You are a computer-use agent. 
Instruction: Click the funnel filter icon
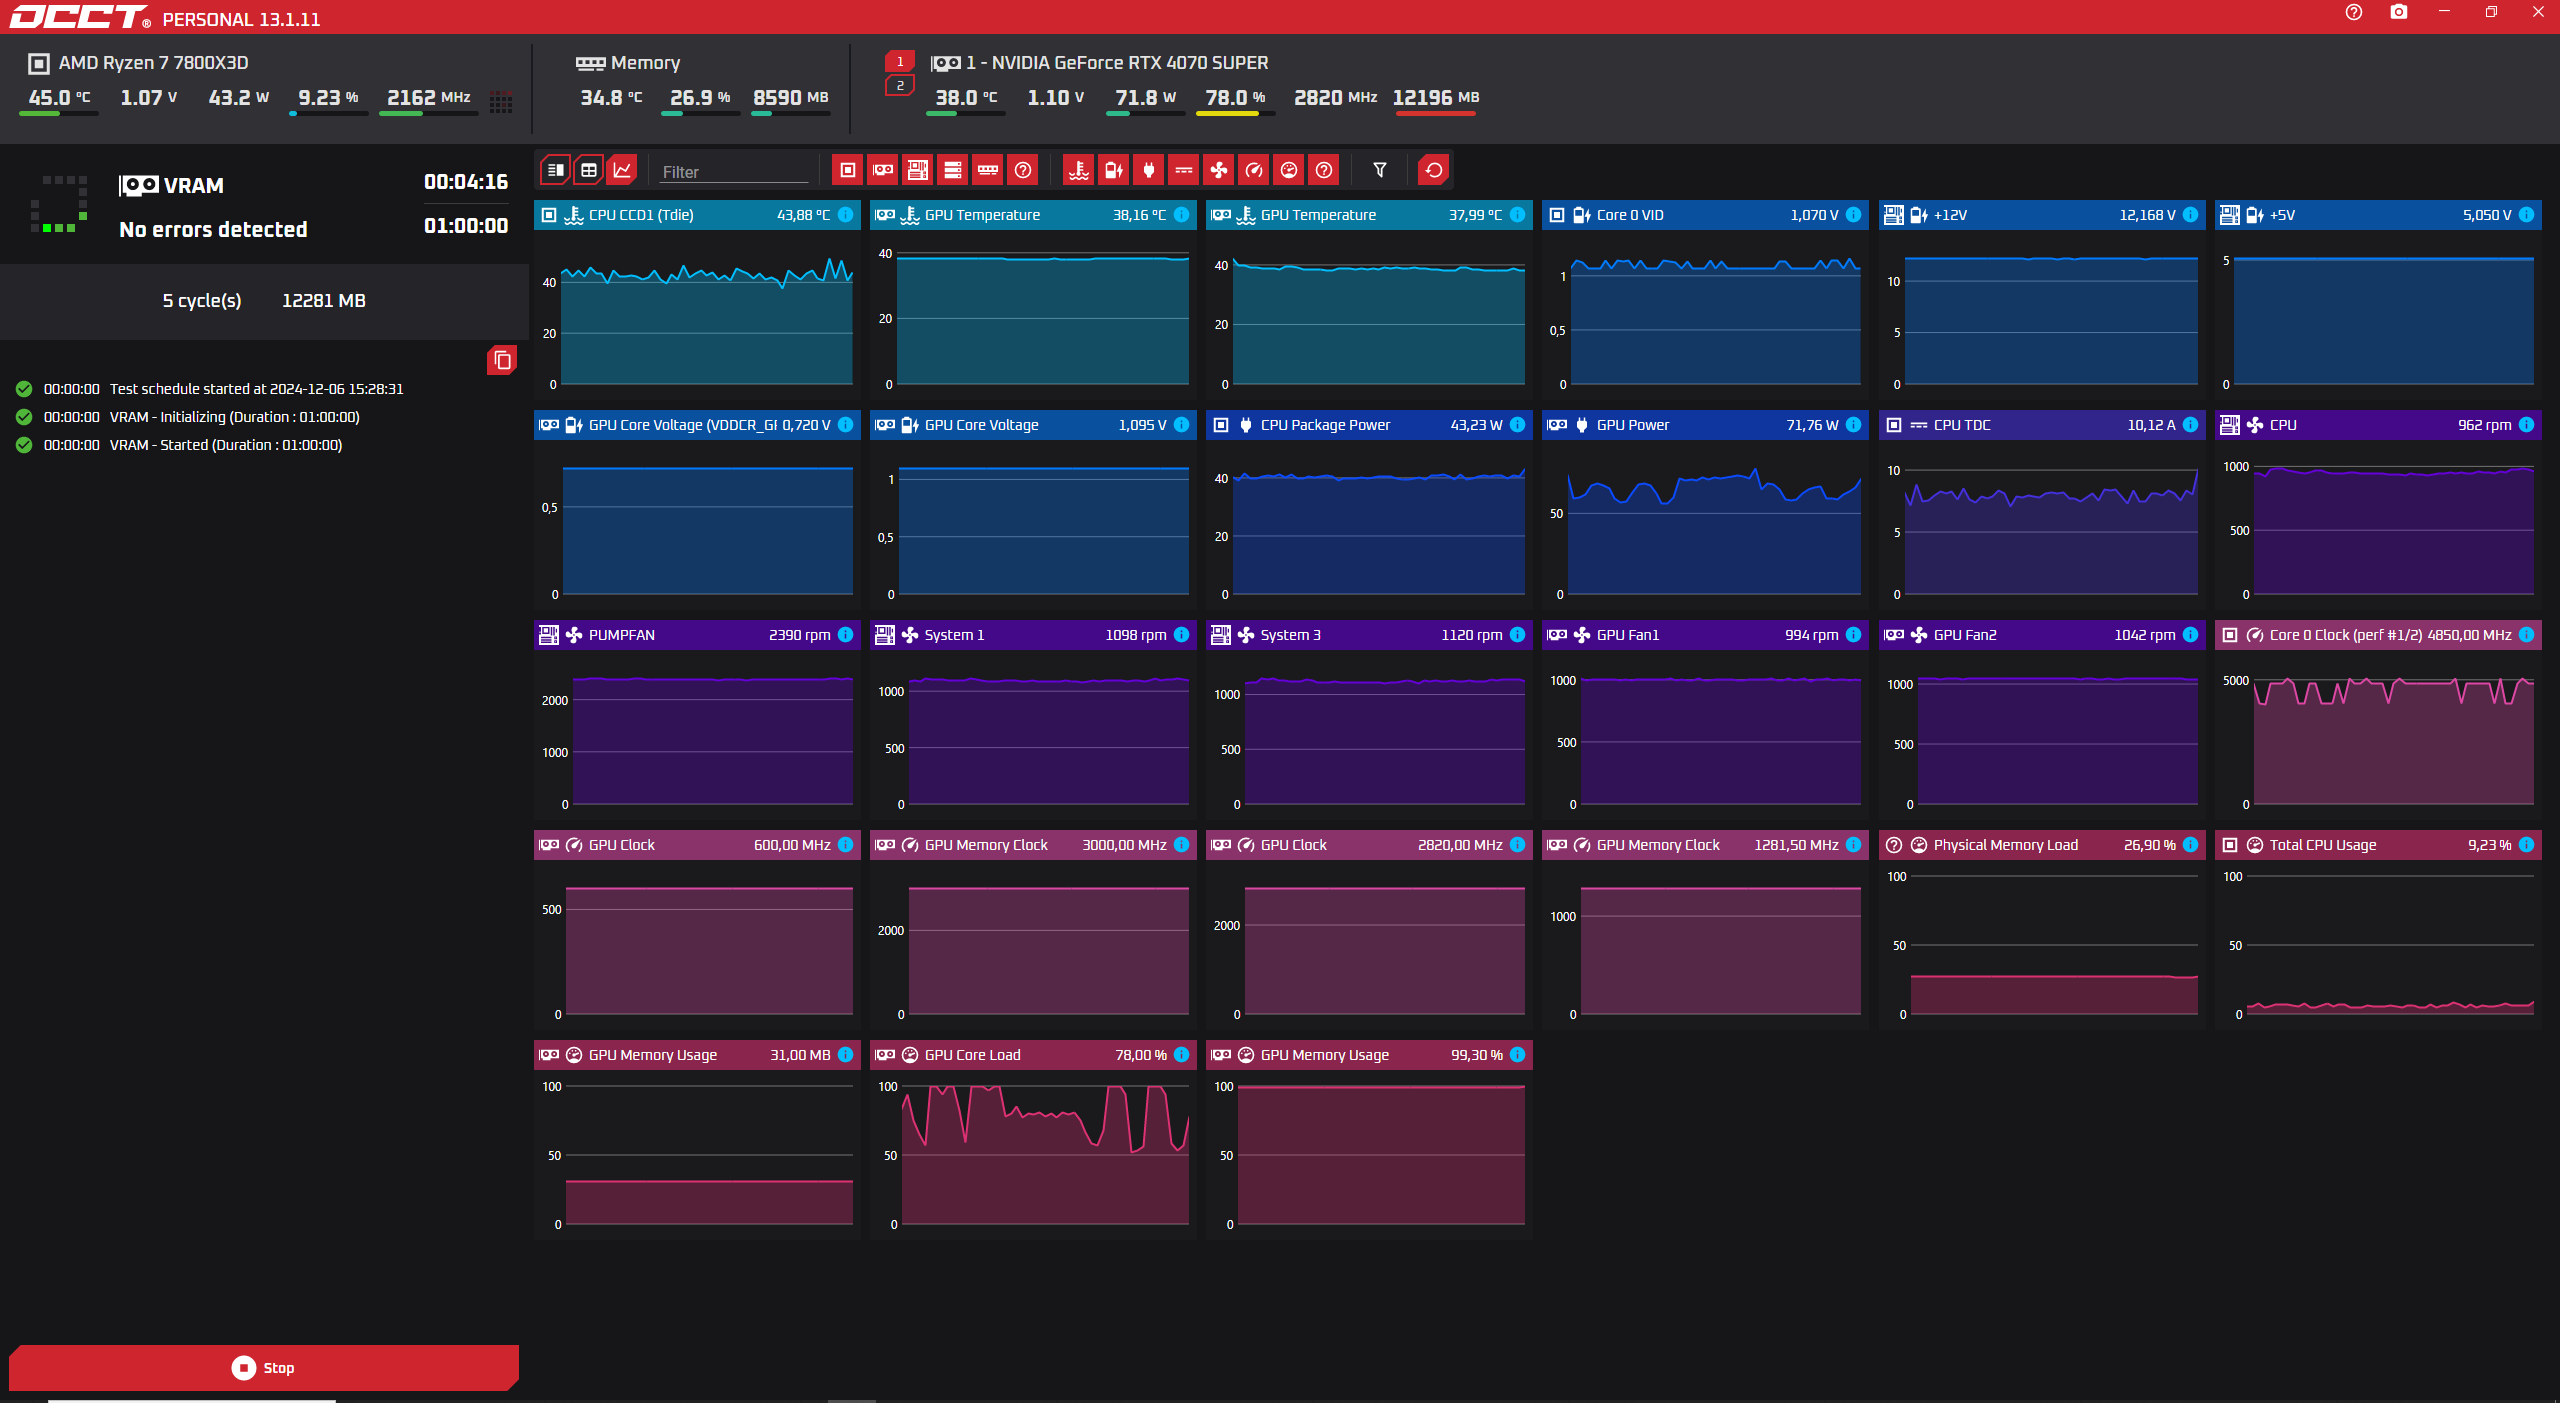(1380, 170)
